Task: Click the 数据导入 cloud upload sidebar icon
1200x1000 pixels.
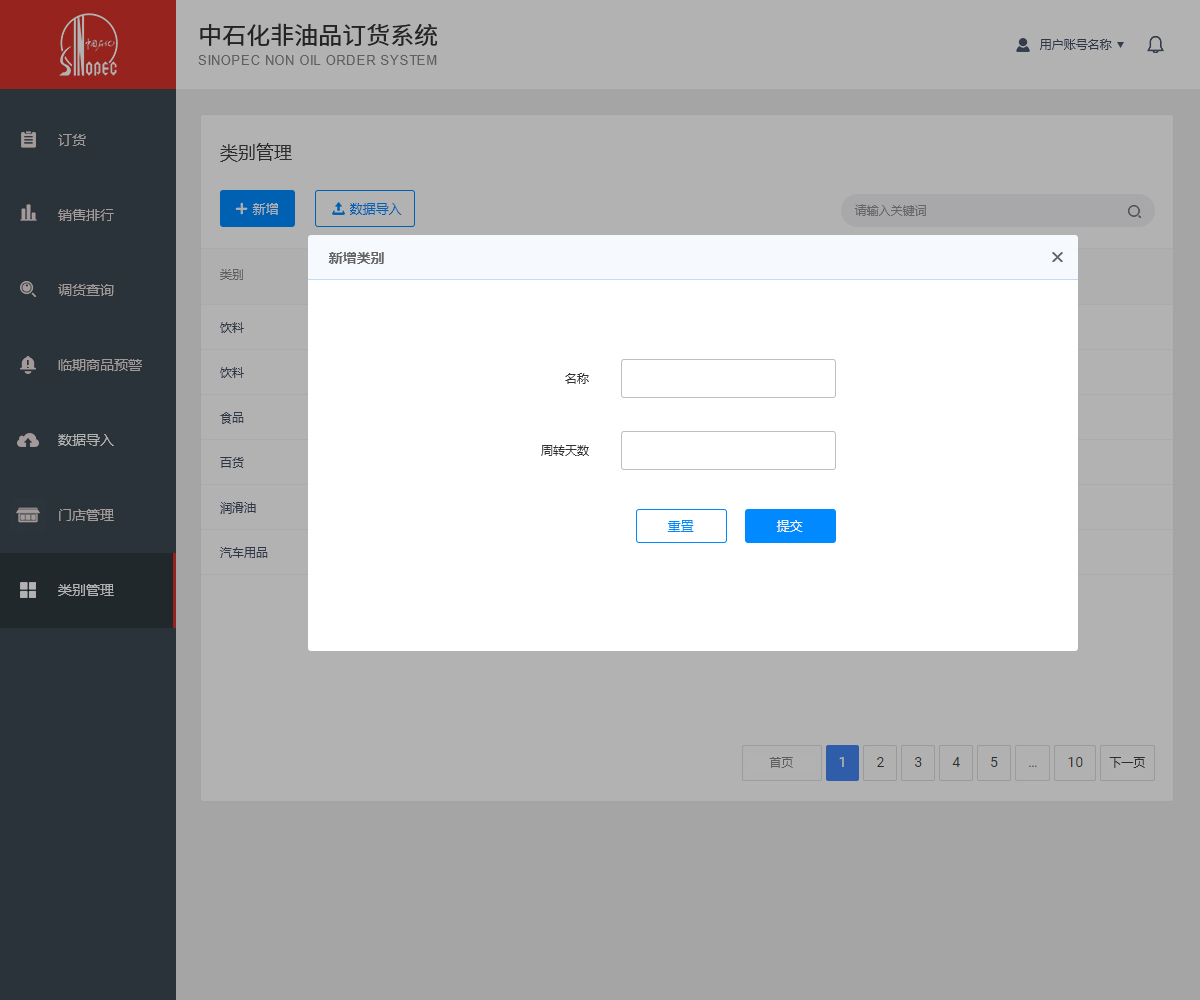Action: coord(29,440)
